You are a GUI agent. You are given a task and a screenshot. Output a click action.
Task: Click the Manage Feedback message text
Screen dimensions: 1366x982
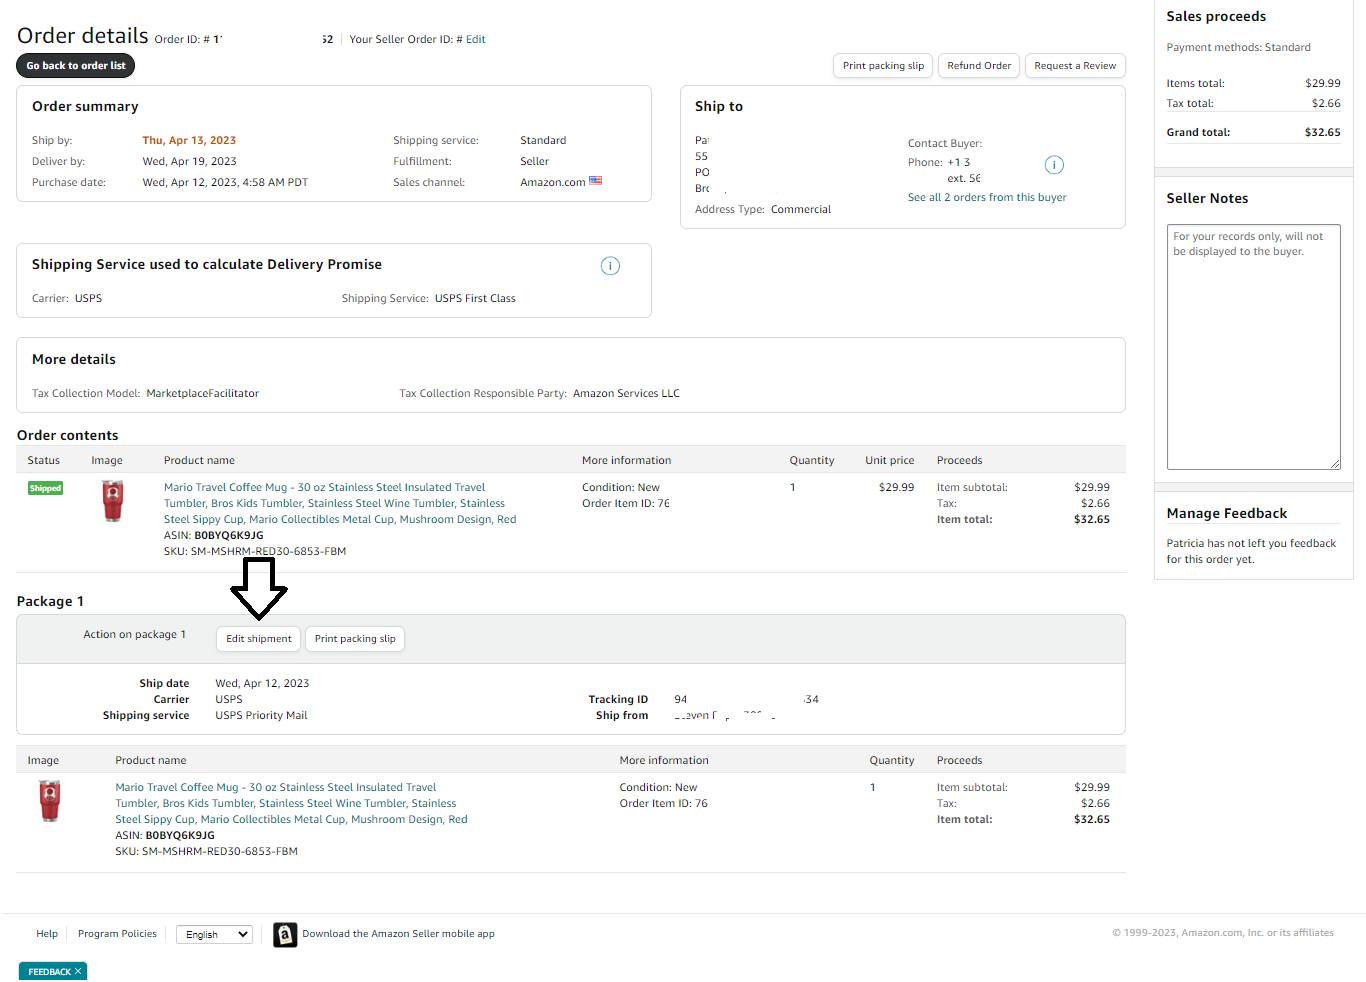click(x=1251, y=552)
